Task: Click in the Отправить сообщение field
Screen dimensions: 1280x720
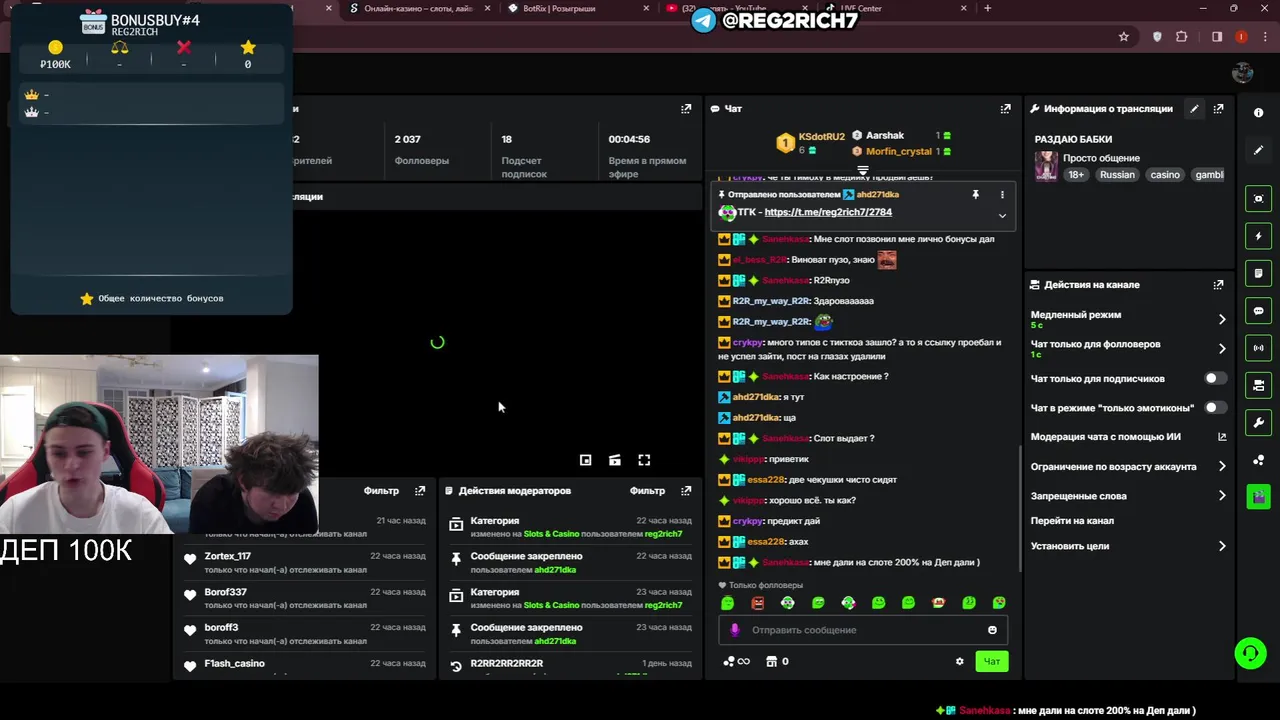Action: pos(862,630)
